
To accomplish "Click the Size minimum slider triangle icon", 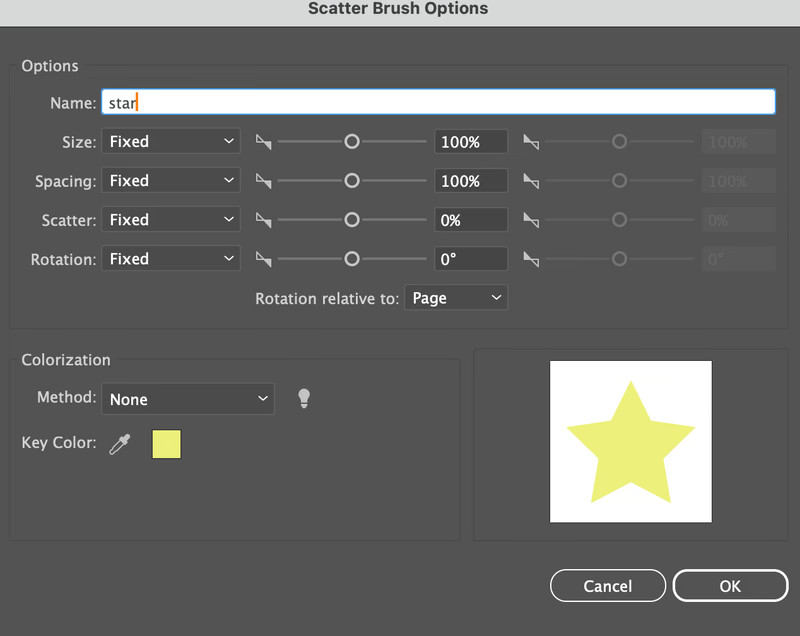I will tap(263, 142).
